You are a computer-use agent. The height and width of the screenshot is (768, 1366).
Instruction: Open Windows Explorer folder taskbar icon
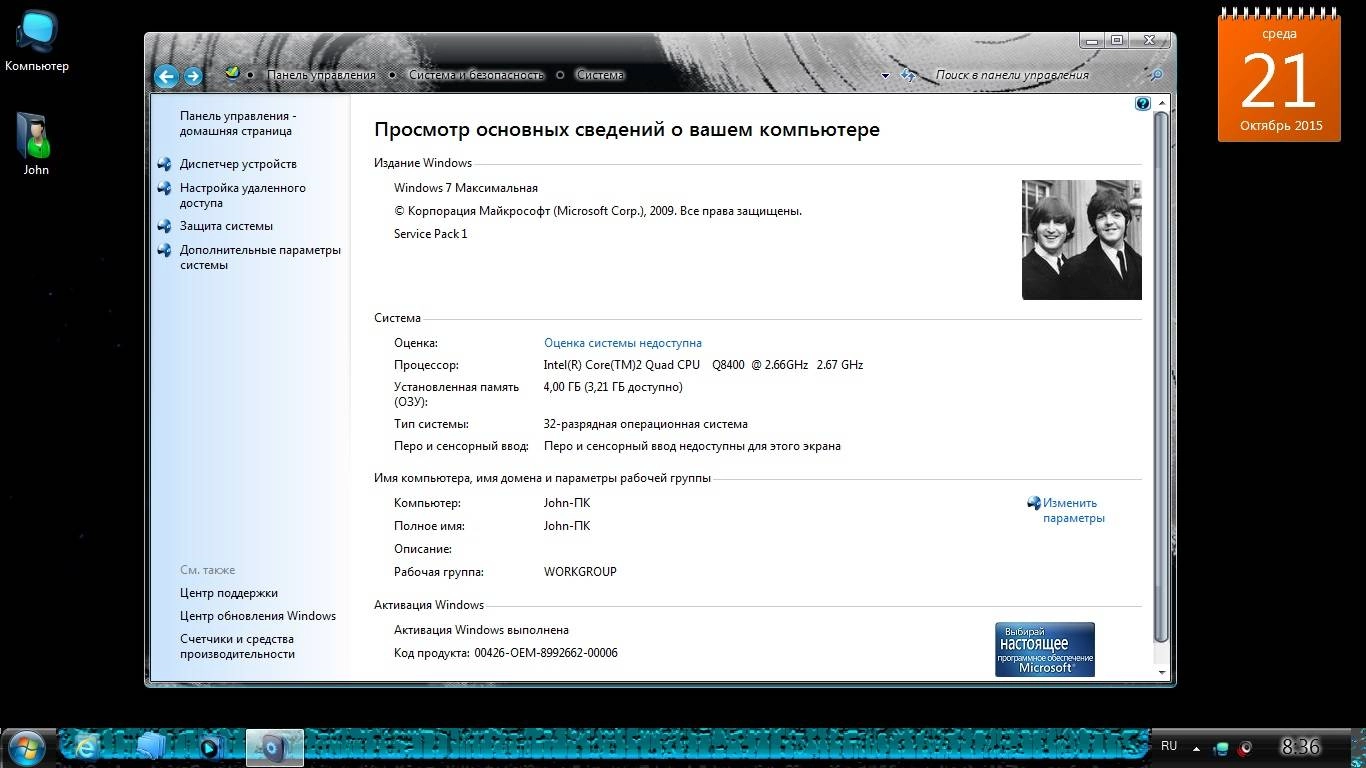pyautogui.click(x=150, y=746)
